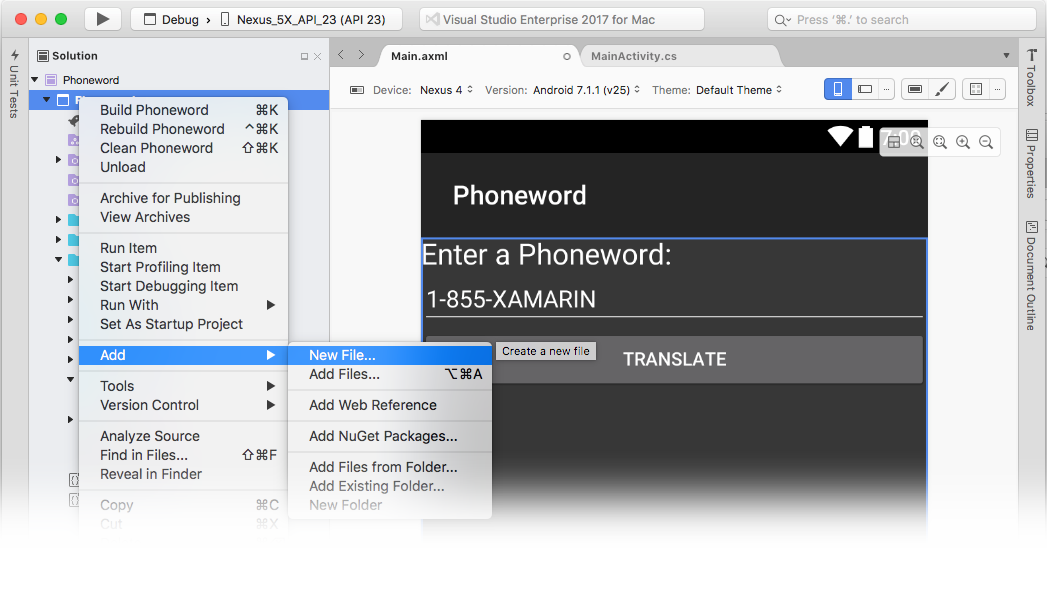Click the search field in title bar
The image size is (1047, 596).
coord(901,19)
